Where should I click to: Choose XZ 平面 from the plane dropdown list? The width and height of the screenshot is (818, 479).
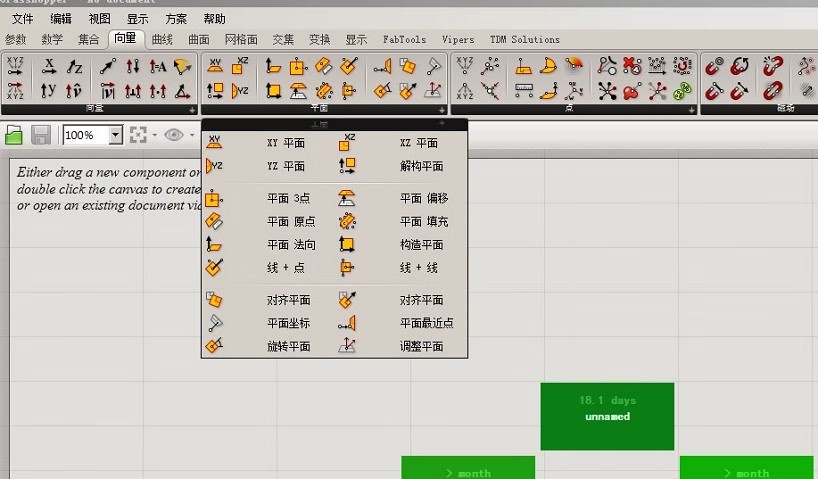[x=418, y=143]
